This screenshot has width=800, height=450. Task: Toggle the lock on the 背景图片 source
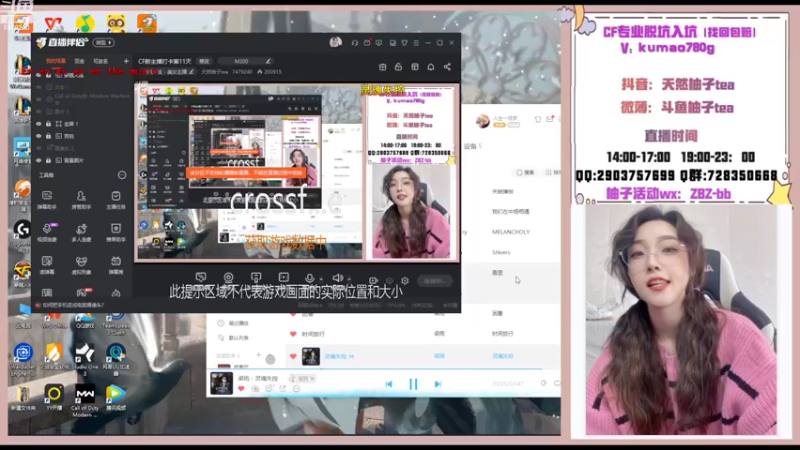coord(48,160)
